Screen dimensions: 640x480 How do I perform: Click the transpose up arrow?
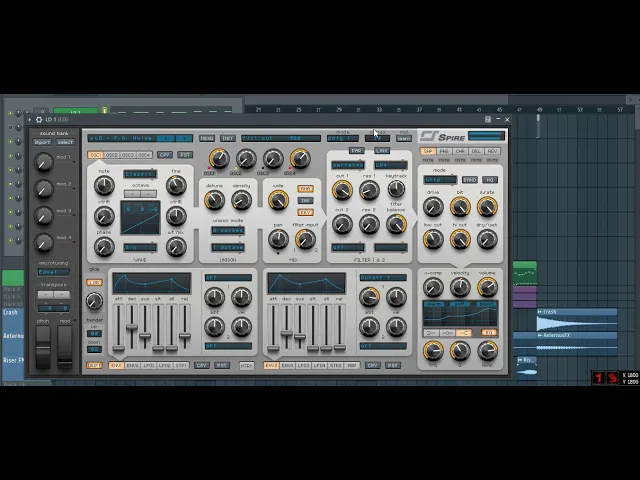click(x=62, y=294)
